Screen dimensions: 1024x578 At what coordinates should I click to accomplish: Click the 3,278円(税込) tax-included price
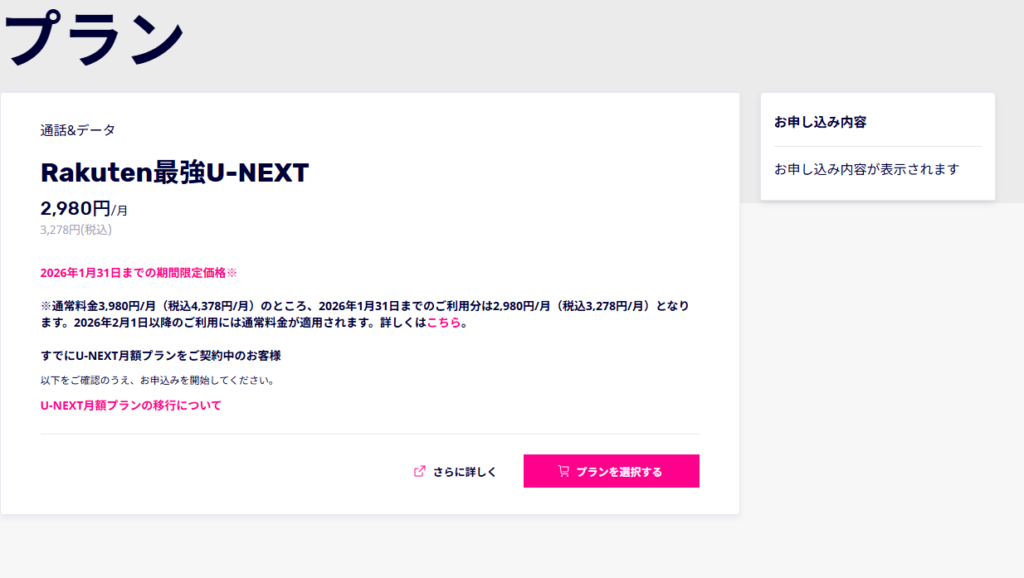pos(76,229)
